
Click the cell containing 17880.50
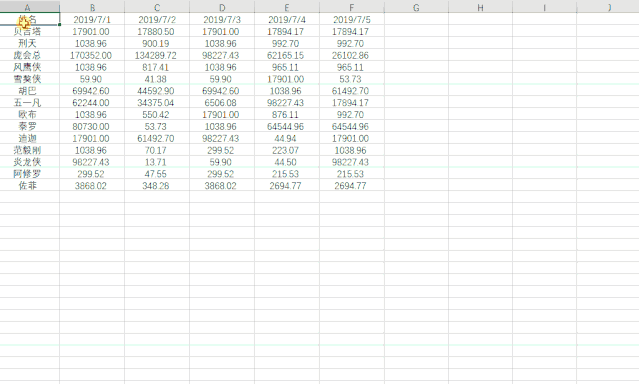(157, 31)
